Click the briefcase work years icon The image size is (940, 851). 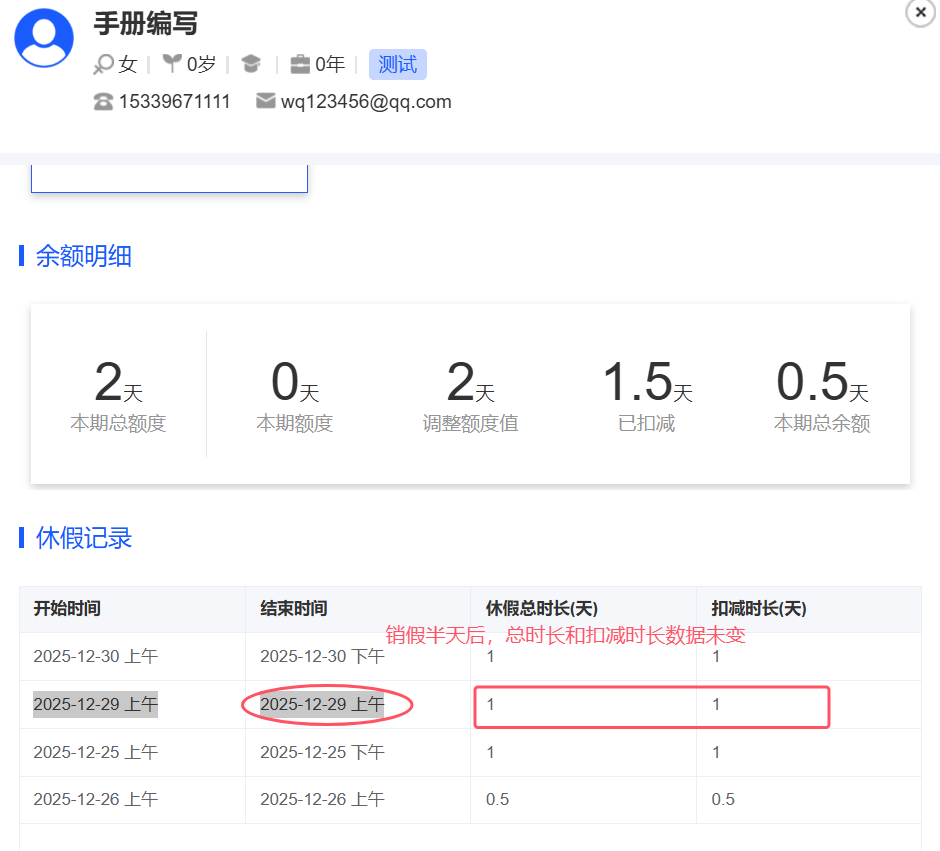click(x=300, y=65)
